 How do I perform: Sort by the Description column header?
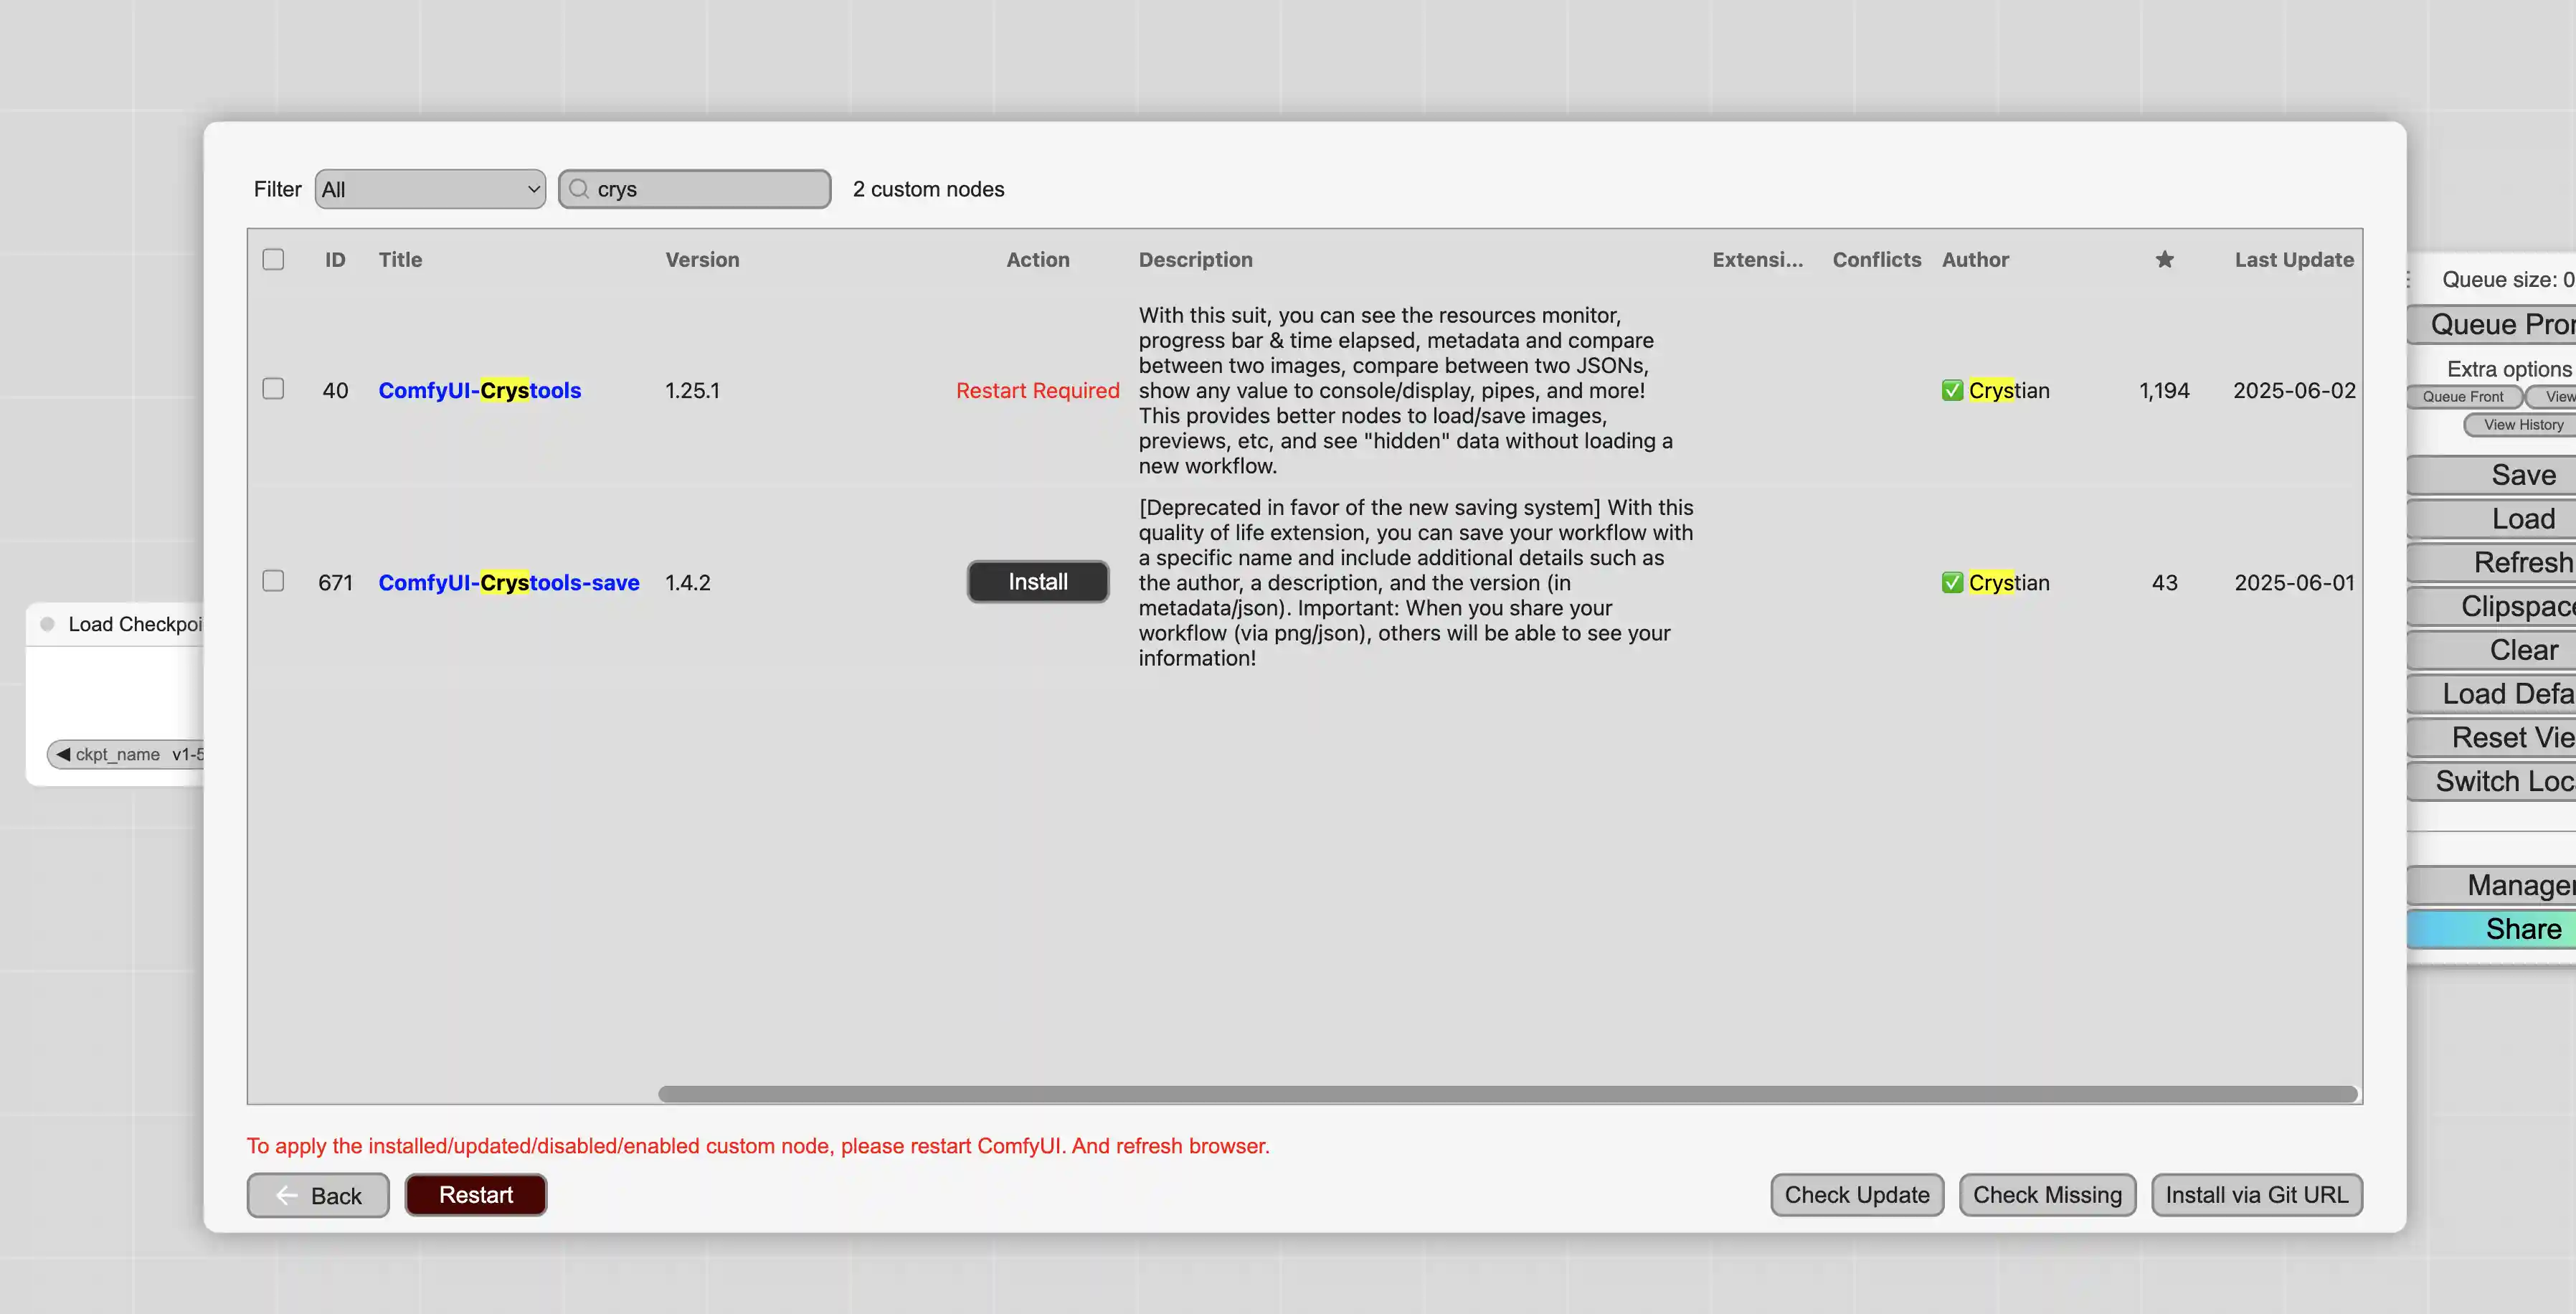tap(1195, 259)
